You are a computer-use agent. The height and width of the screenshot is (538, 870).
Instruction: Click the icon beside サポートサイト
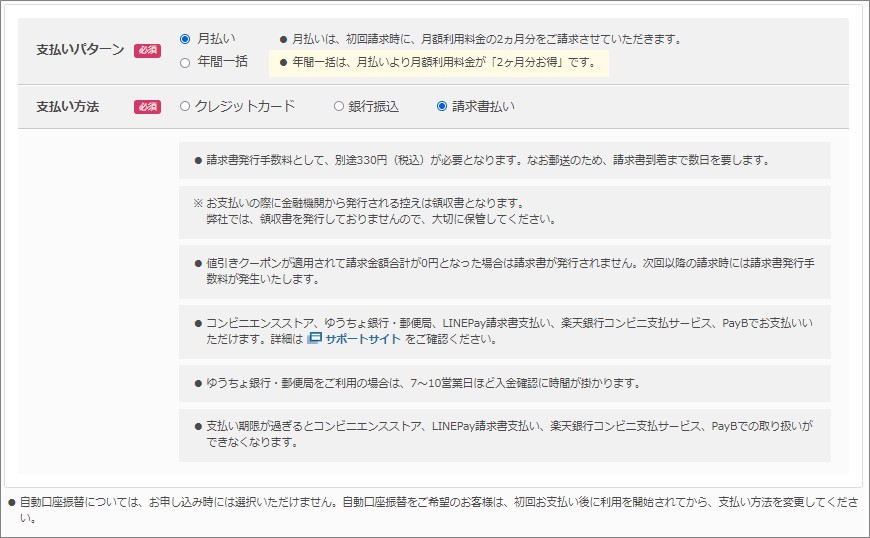tap(315, 339)
